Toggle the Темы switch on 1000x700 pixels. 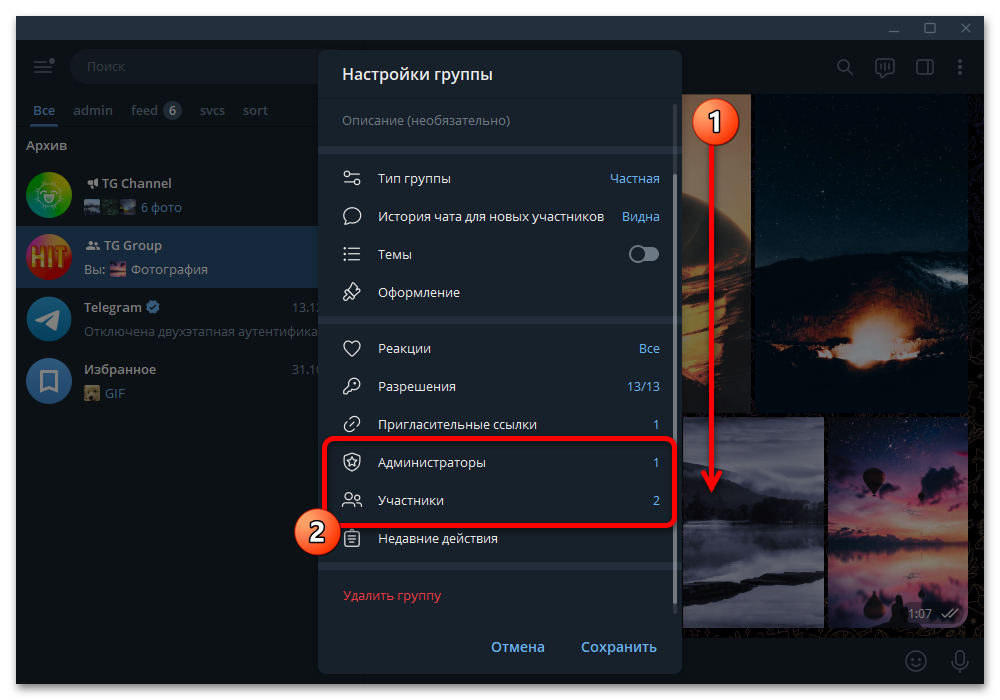pos(643,254)
